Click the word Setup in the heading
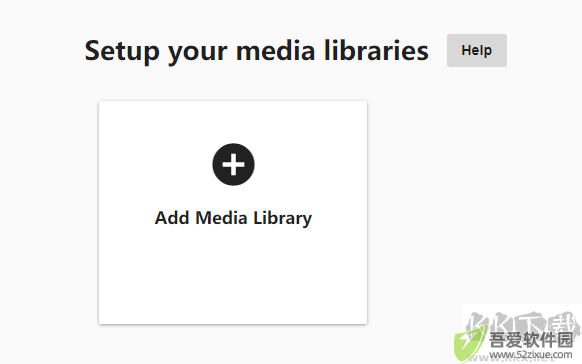The height and width of the screenshot is (364, 582). click(x=122, y=51)
